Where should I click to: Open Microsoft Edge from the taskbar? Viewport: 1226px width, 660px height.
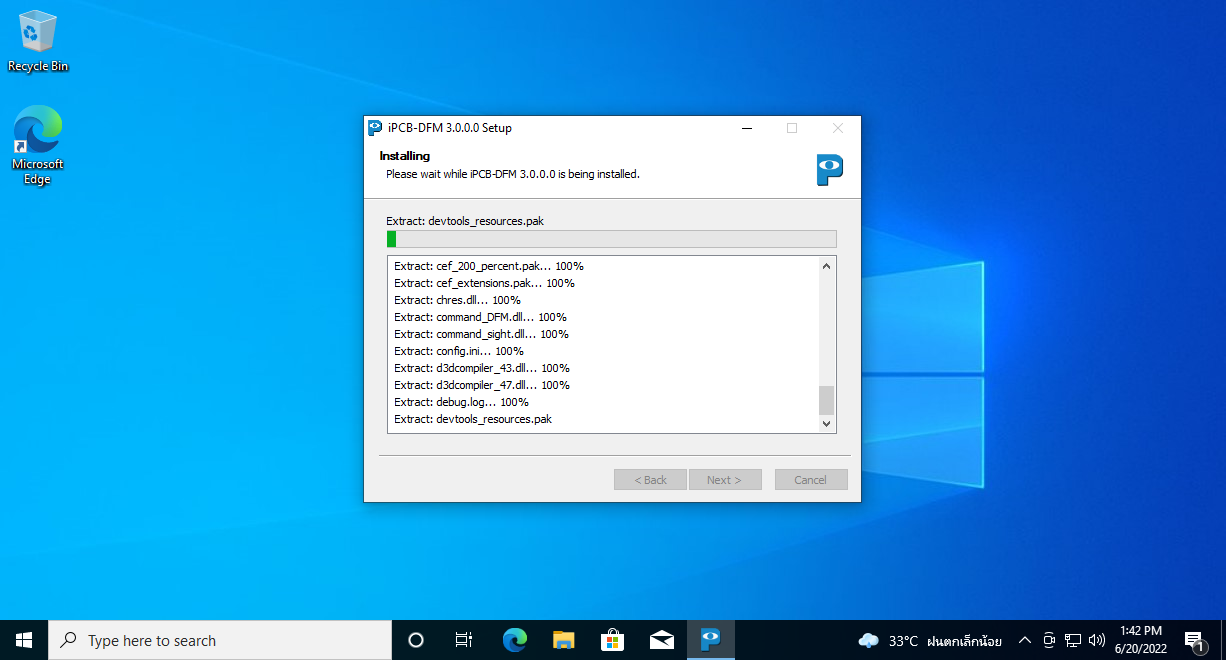click(x=515, y=640)
